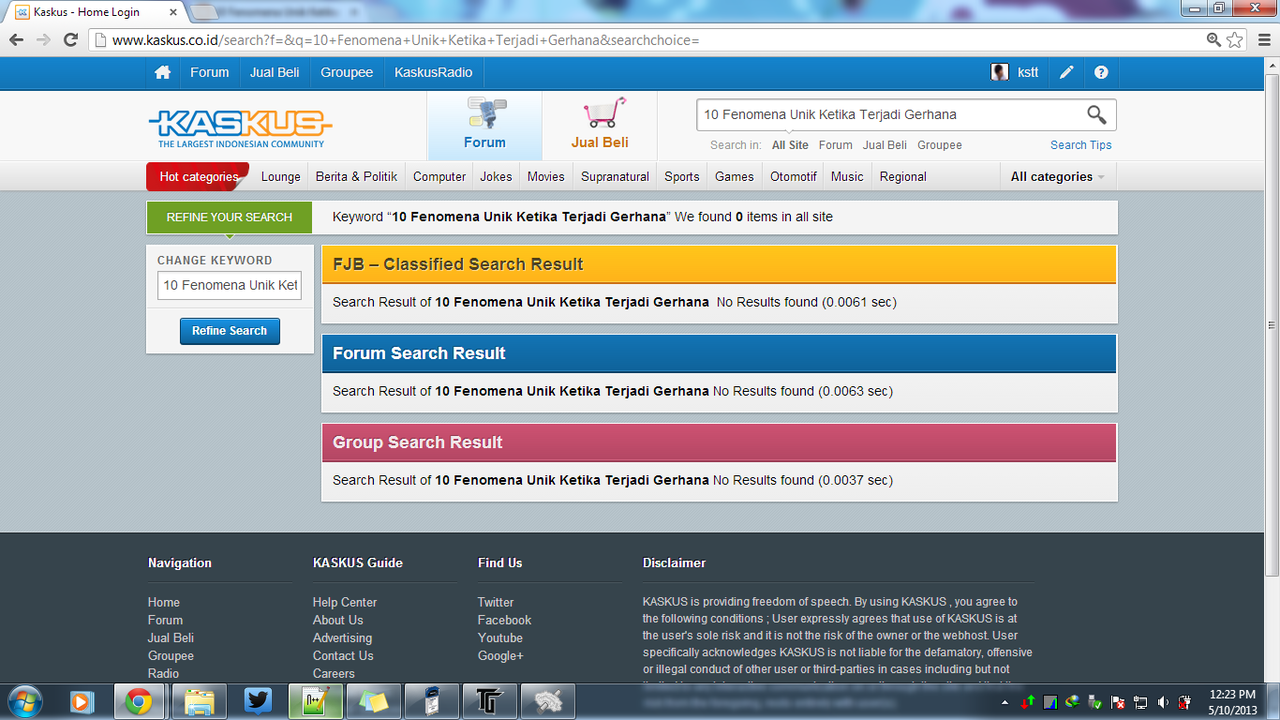
Task: Open Advertising footer link
Action: click(x=342, y=638)
